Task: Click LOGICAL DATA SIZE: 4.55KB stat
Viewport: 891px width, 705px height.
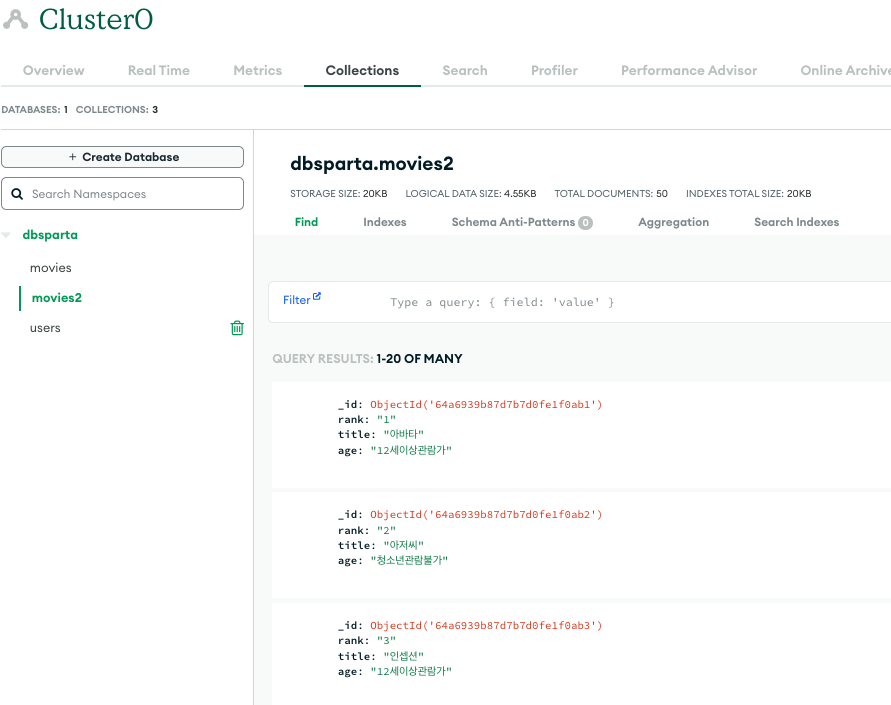Action: click(x=471, y=194)
